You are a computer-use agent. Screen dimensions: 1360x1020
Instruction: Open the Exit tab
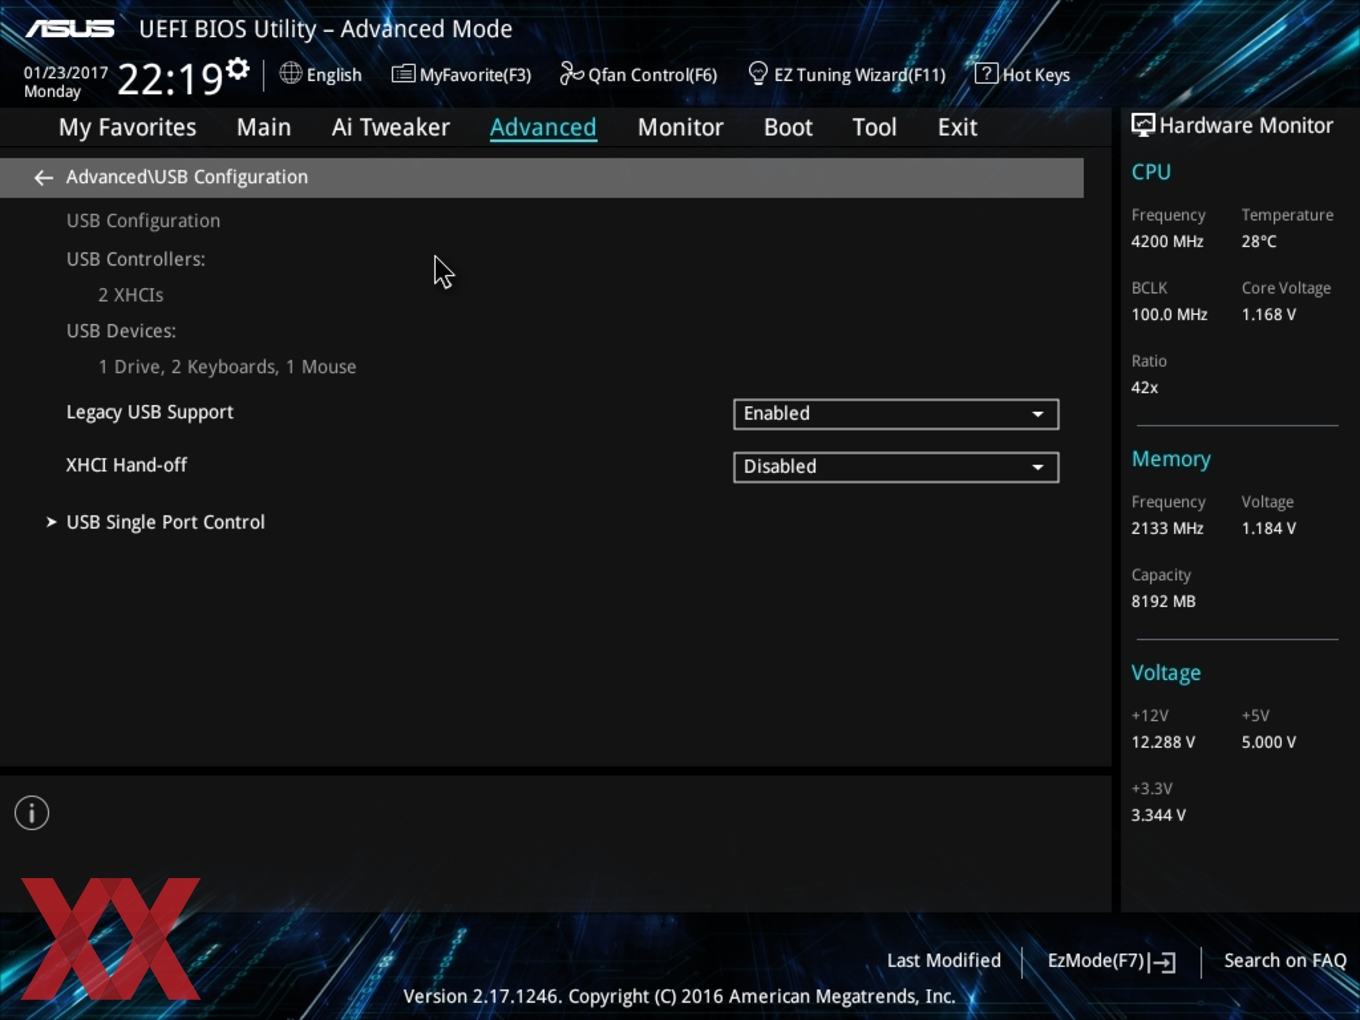click(957, 127)
